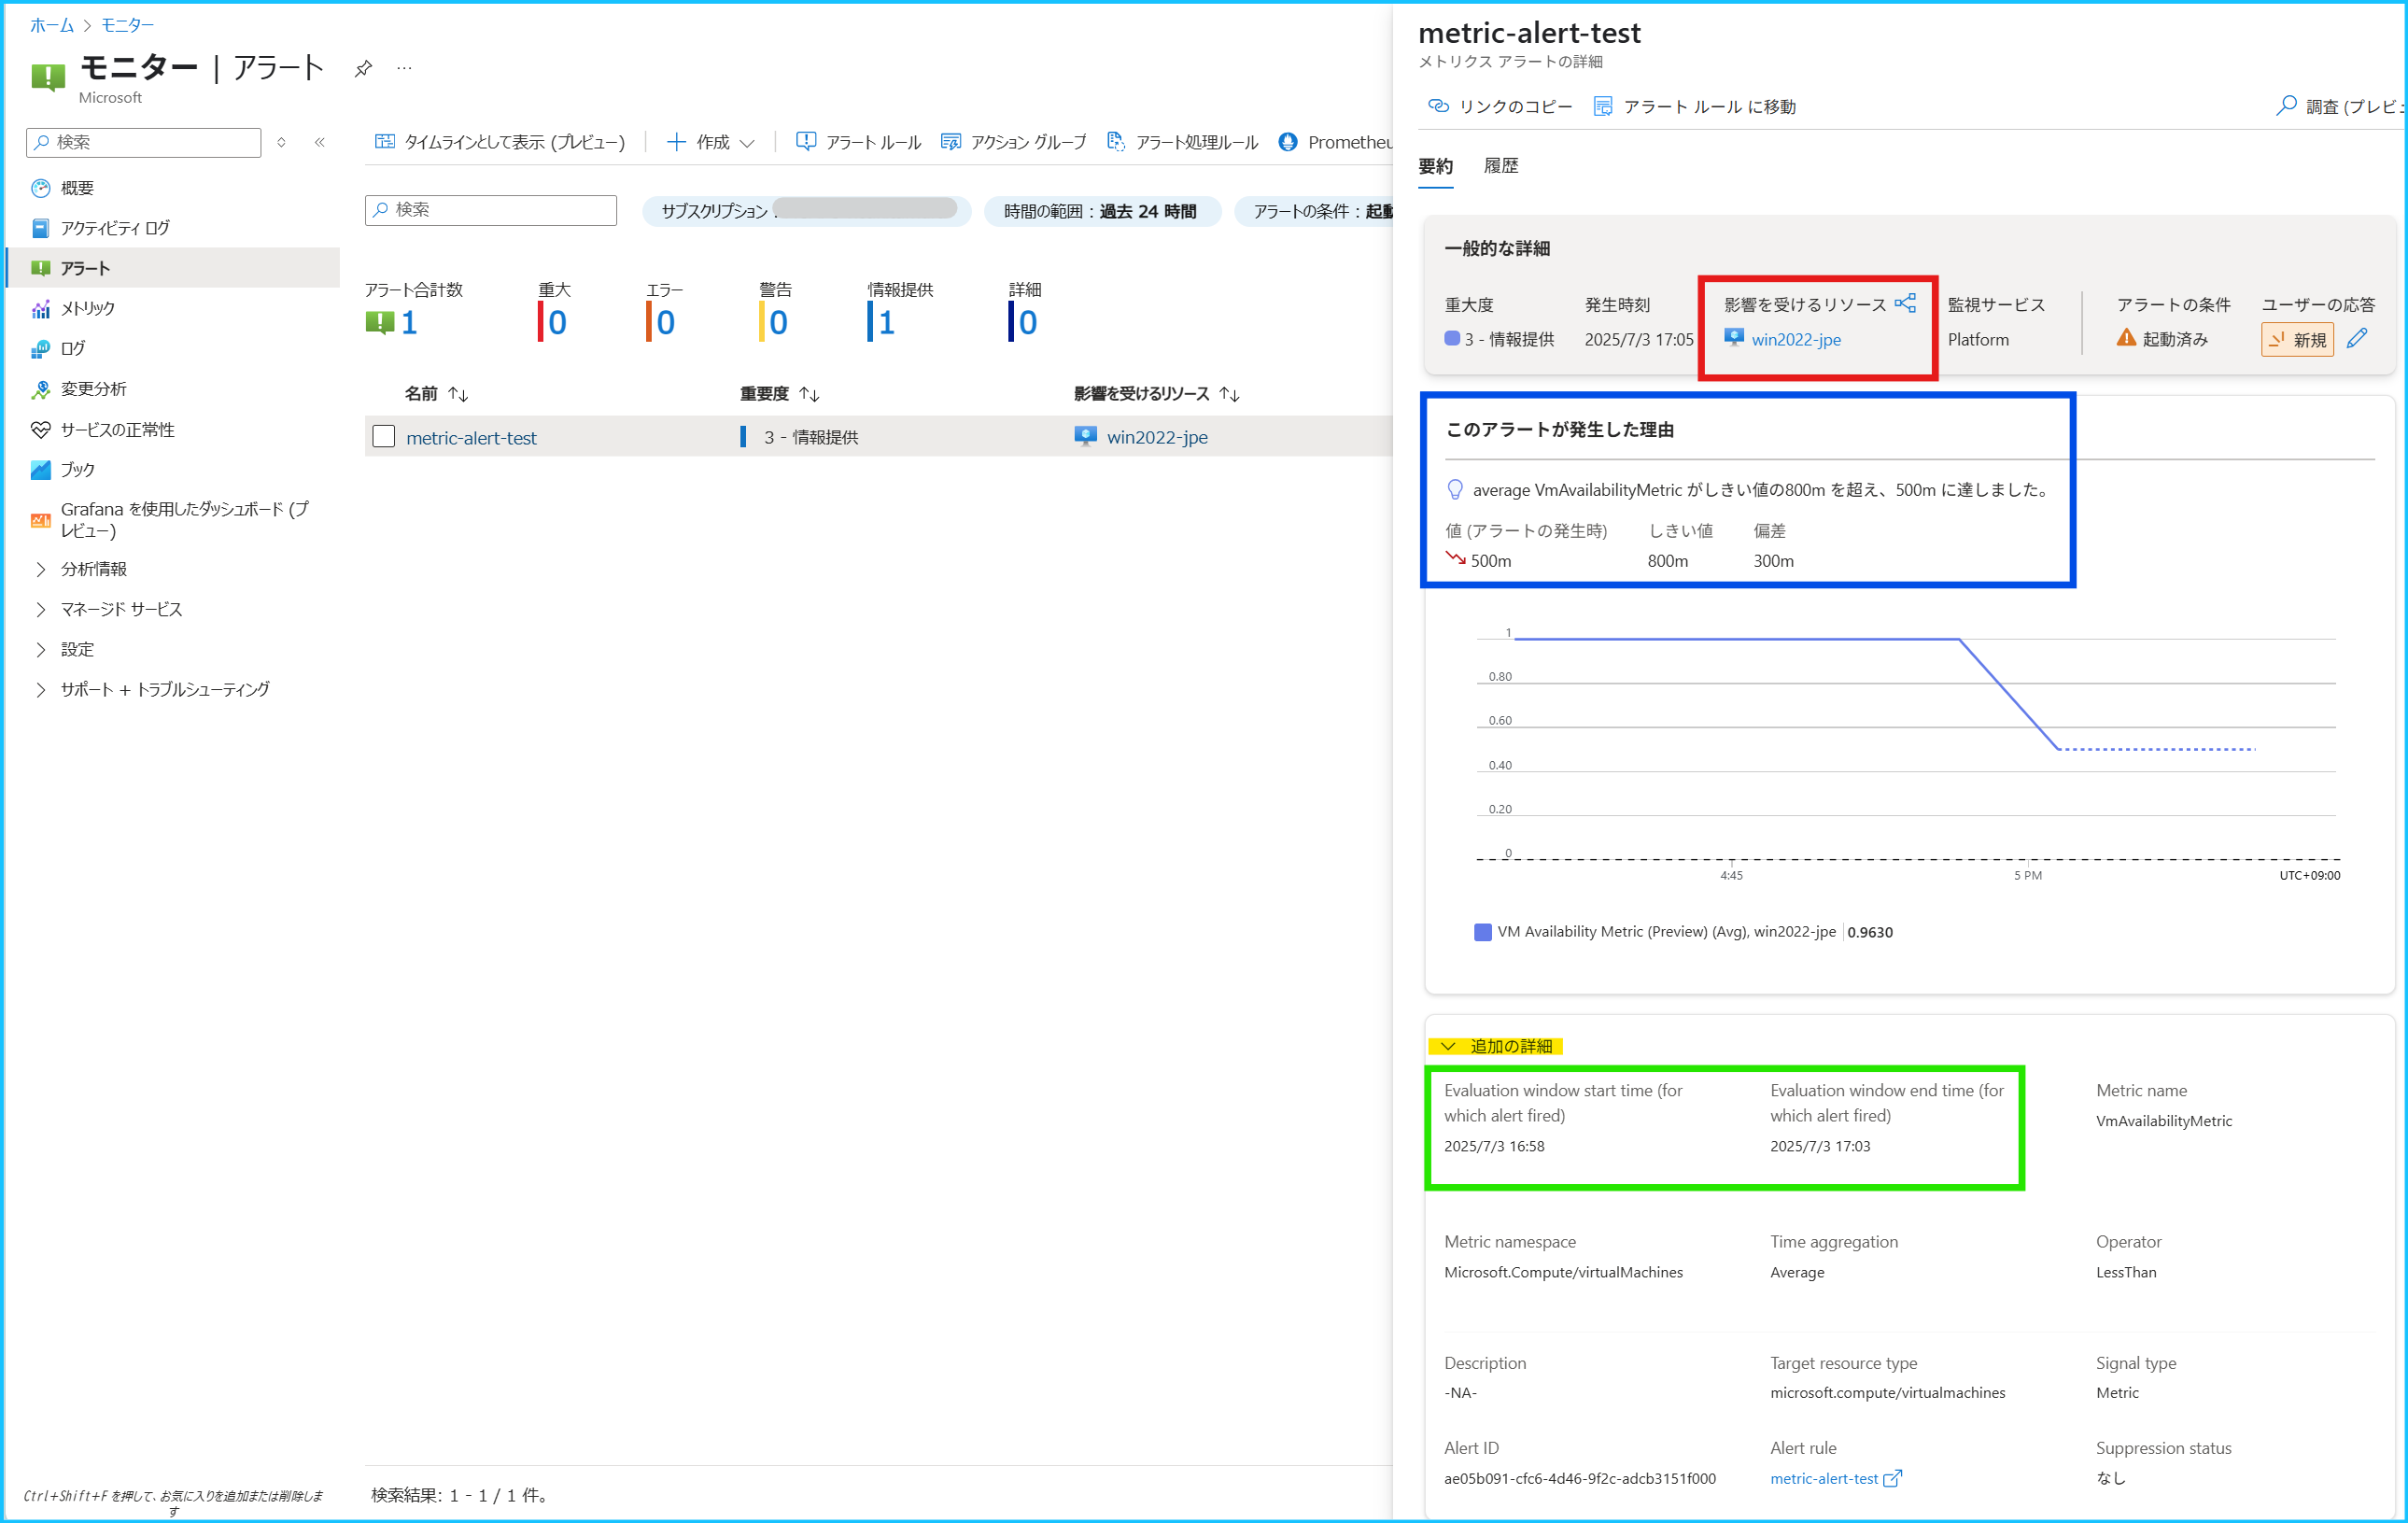
Task: Click the lightbulb icon in alert reason
Action: coord(1455,489)
